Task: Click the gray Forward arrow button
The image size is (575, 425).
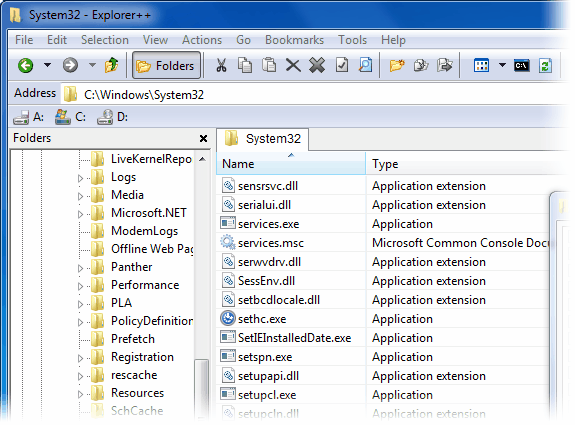Action: [70, 66]
